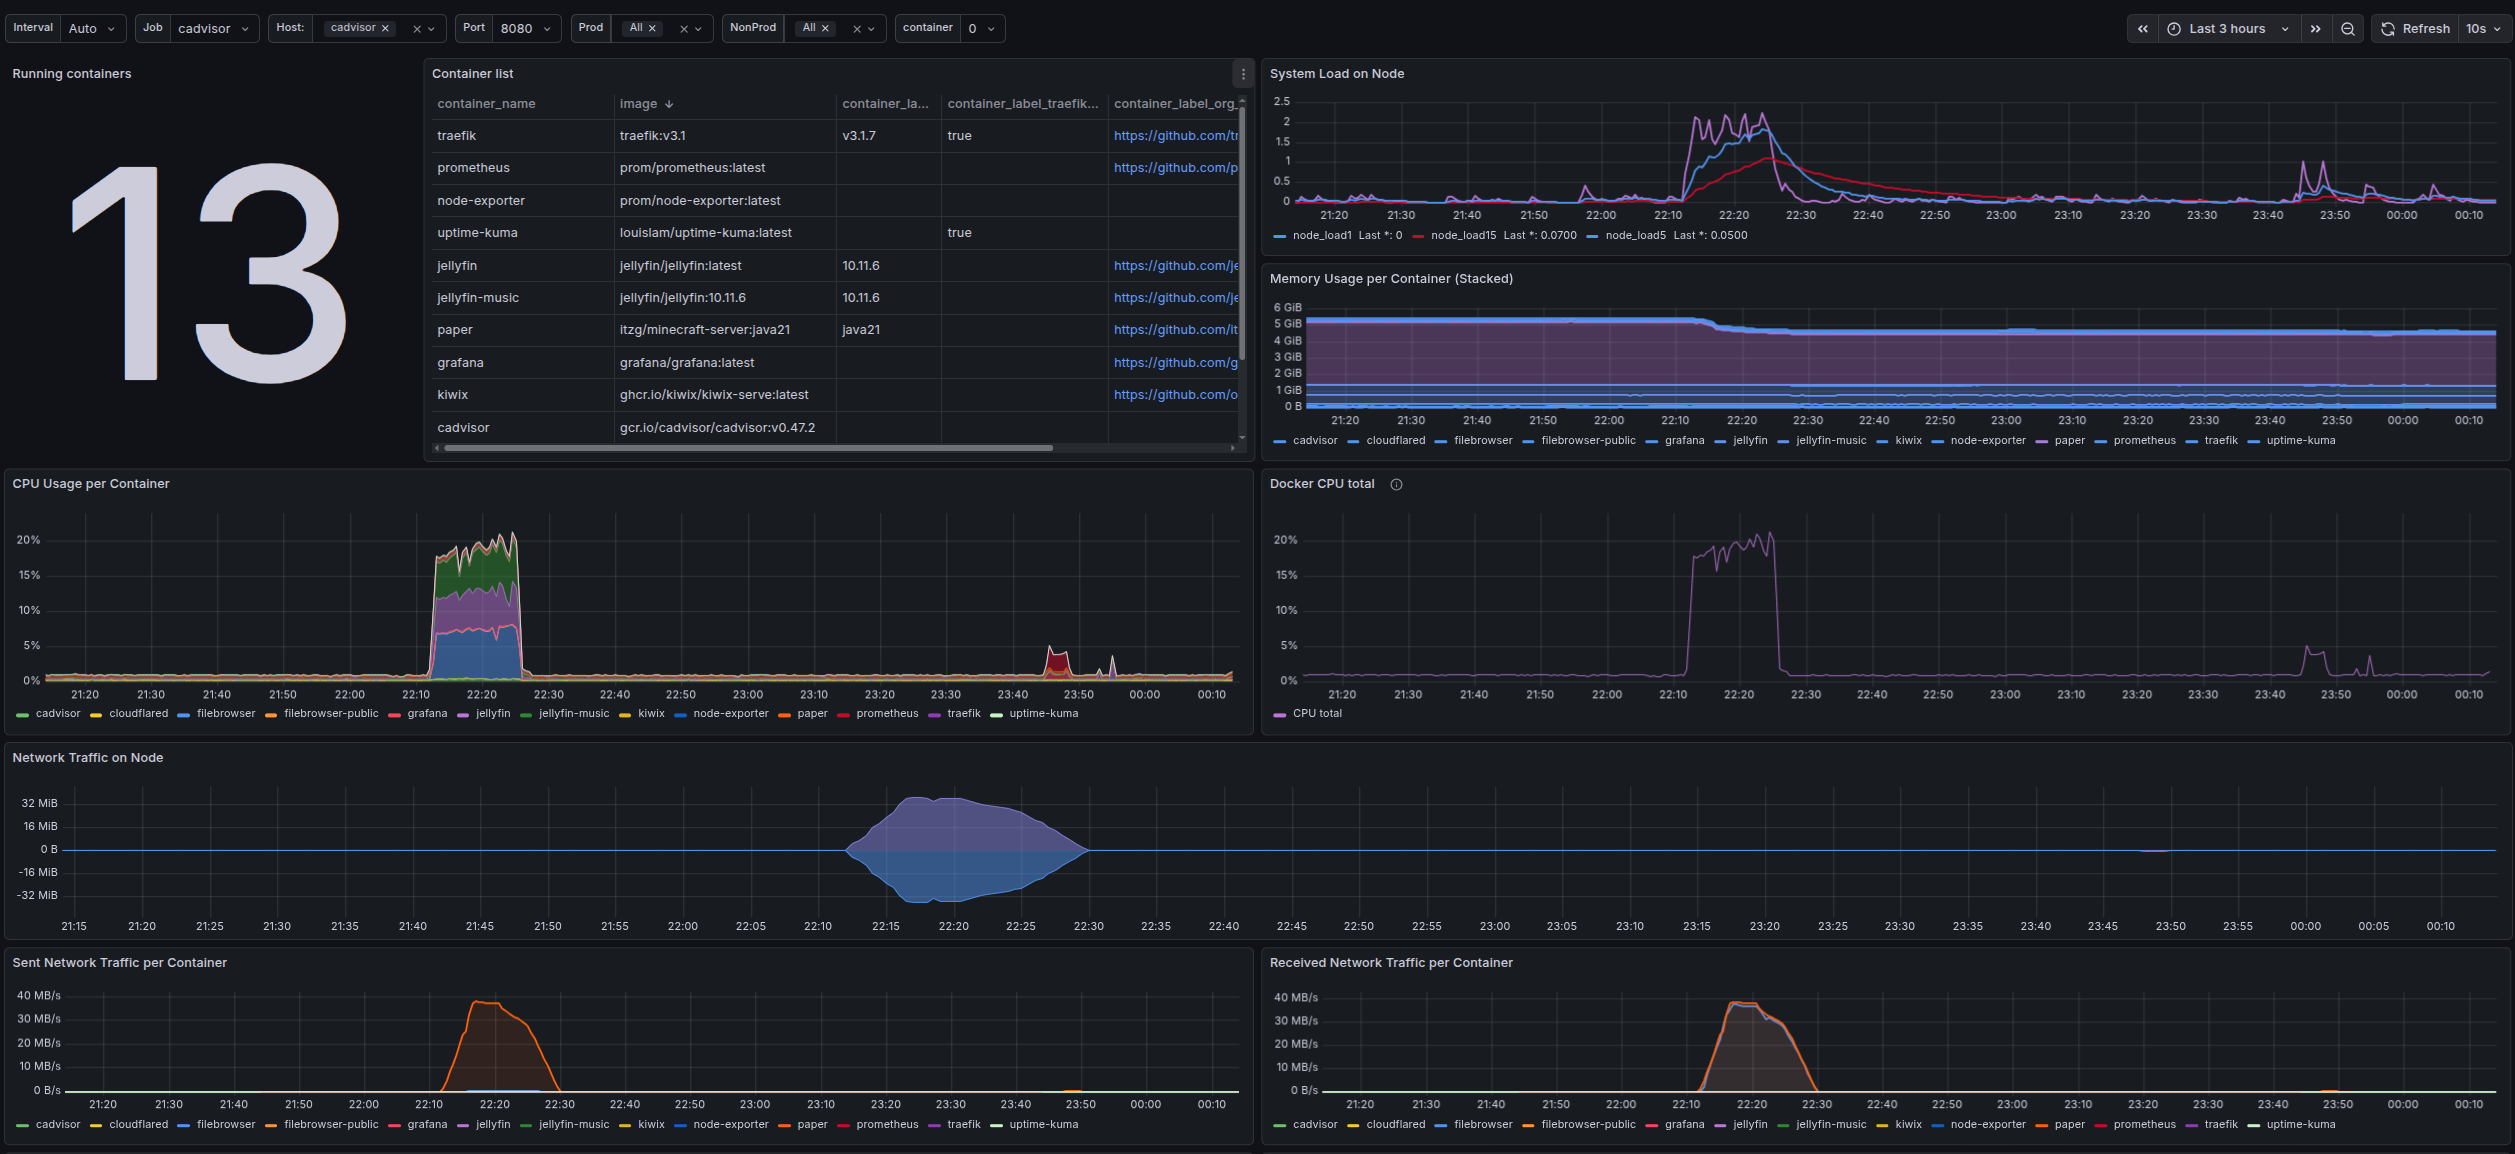Viewport: 2515px width, 1154px height.
Task: Click the sort arrow on the image column
Action: coord(668,103)
